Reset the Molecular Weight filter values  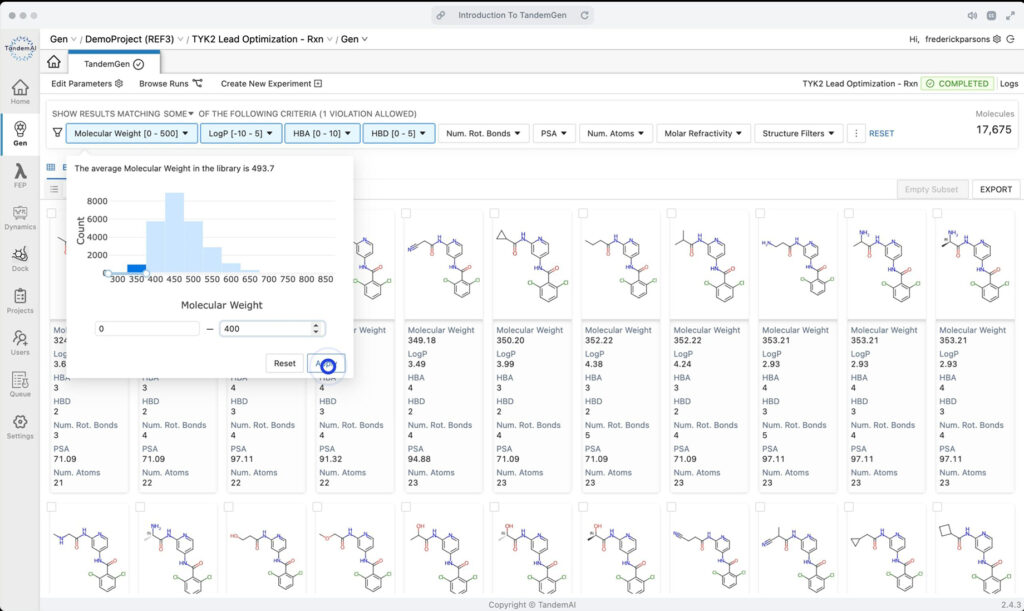click(284, 363)
